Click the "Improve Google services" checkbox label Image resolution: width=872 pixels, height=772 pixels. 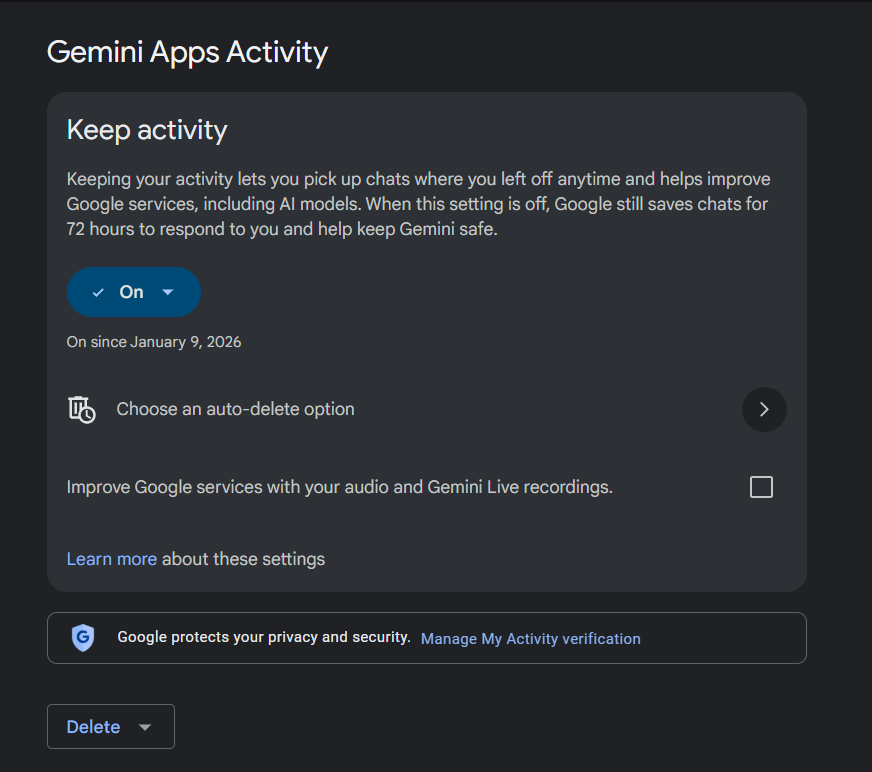[339, 487]
